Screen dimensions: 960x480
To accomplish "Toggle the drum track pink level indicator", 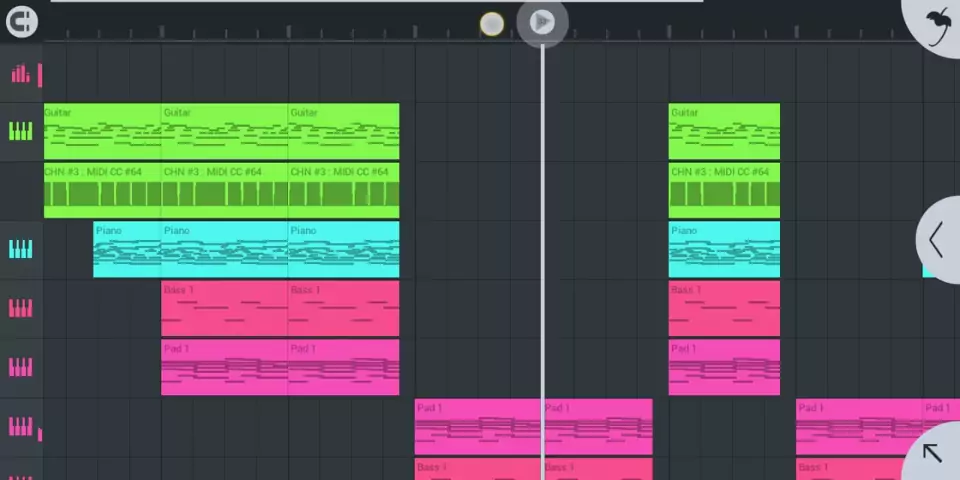I will tap(40, 75).
